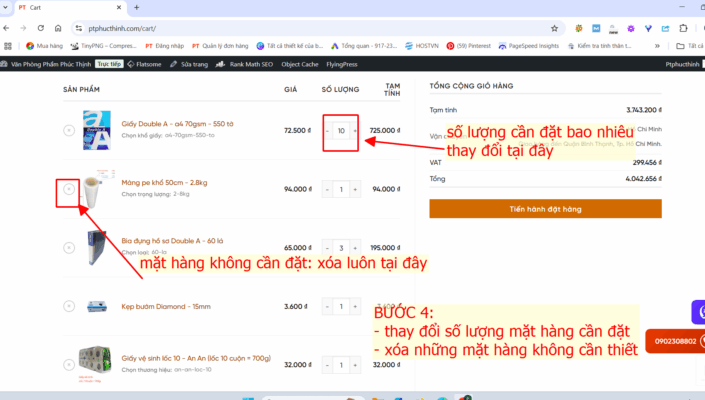Remove Giấy Double A item from cart

click(68, 131)
